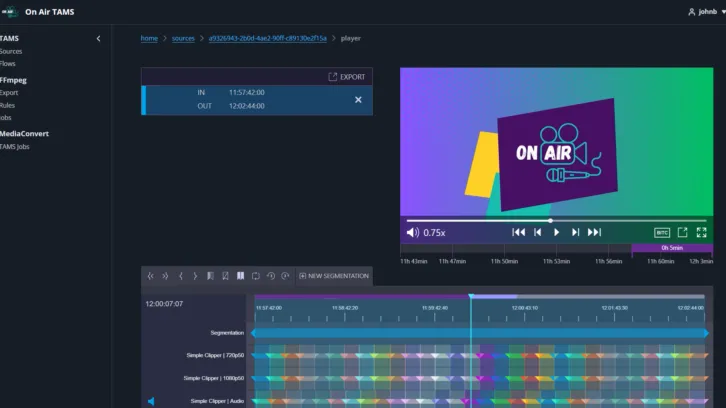
Task: Change the 0.75x playback speed
Action: 434,232
